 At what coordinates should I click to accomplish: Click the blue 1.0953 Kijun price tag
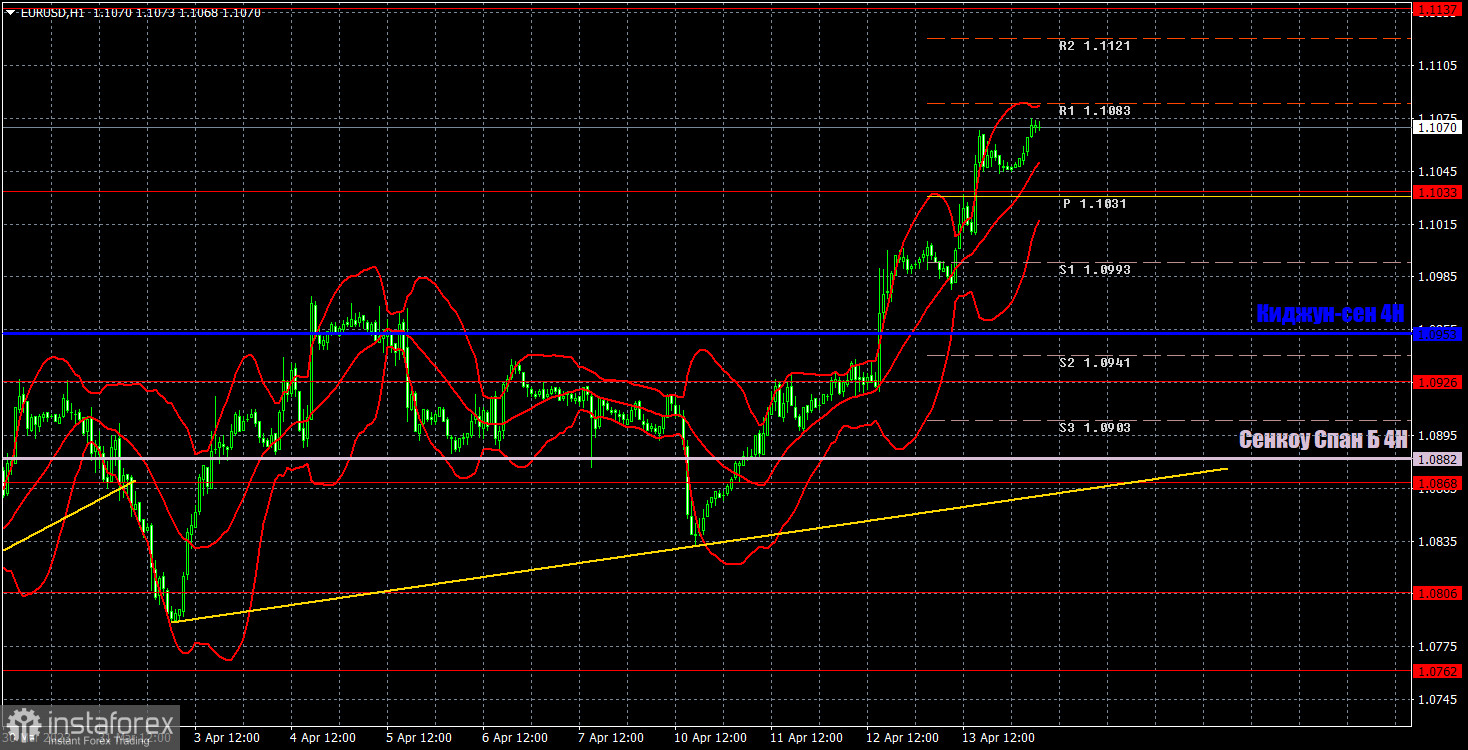(x=1438, y=334)
